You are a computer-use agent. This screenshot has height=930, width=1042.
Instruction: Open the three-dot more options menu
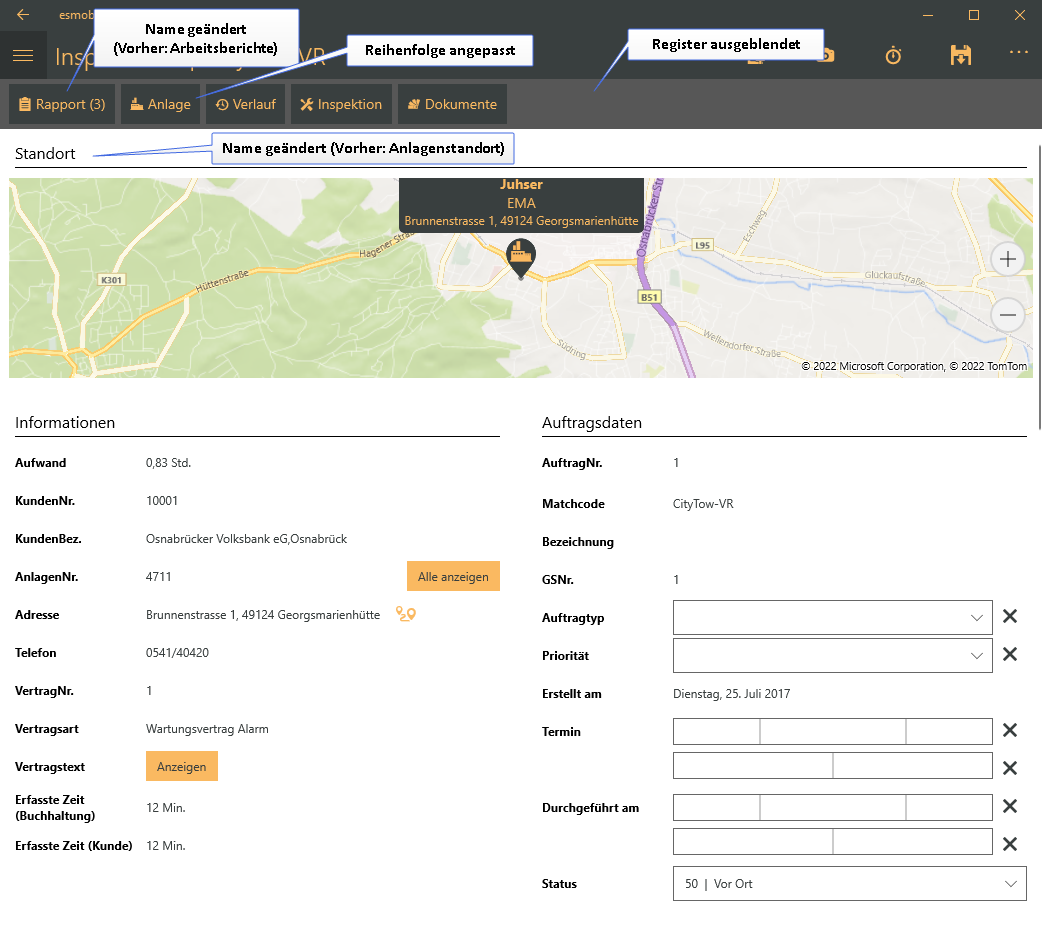(x=1018, y=52)
